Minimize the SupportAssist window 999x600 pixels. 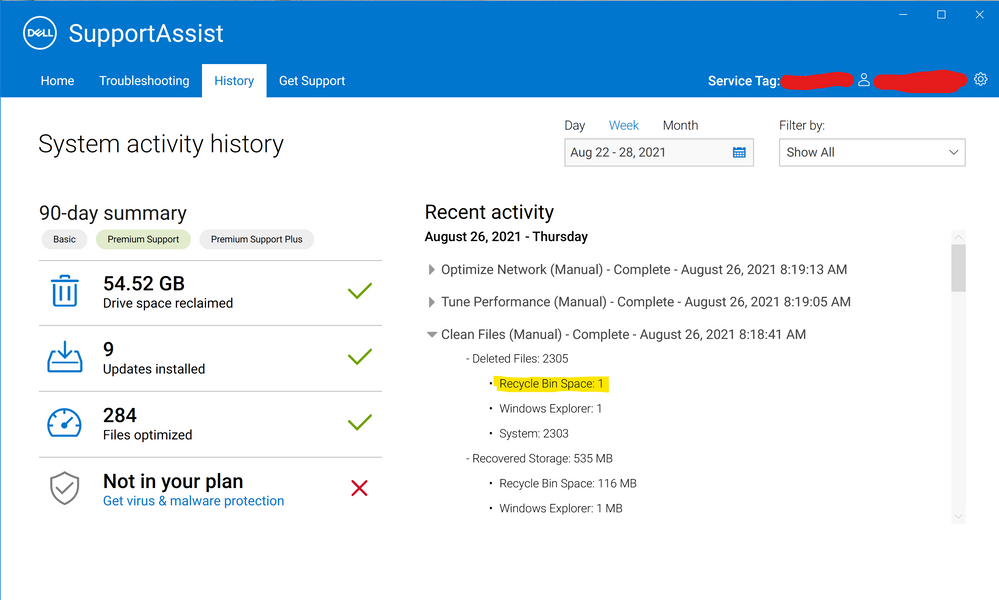pos(903,15)
